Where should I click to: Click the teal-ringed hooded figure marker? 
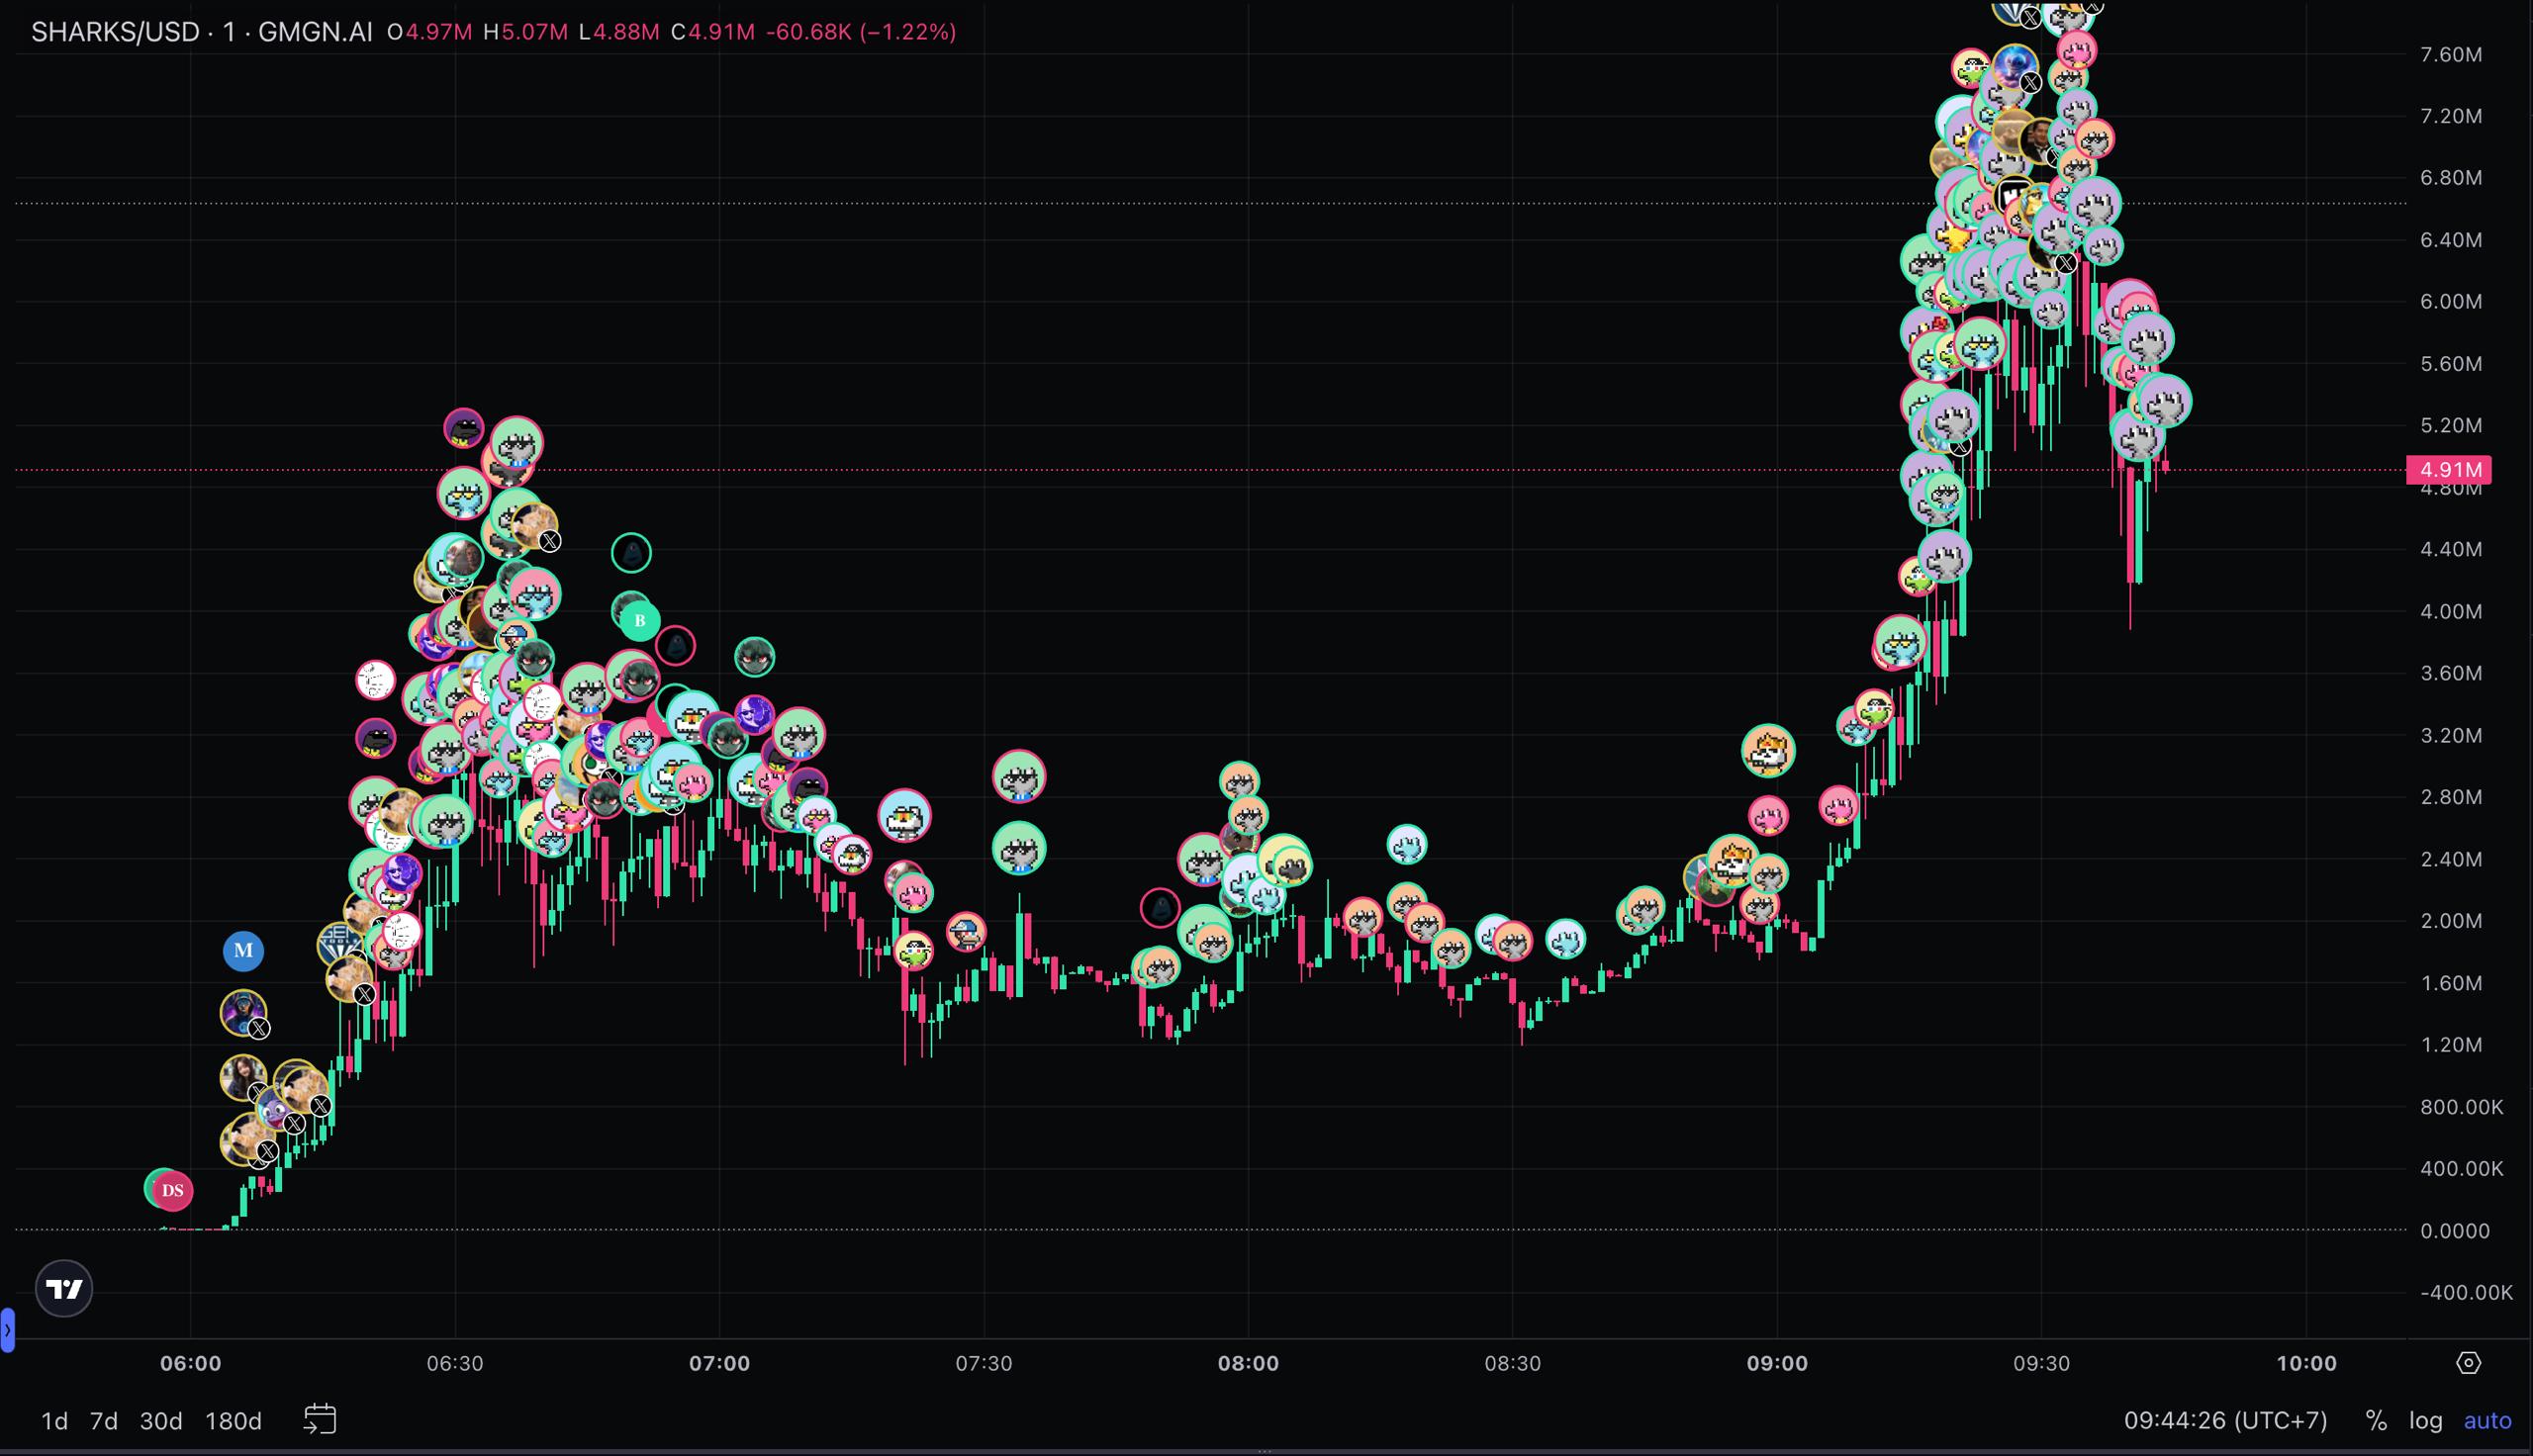tap(631, 552)
